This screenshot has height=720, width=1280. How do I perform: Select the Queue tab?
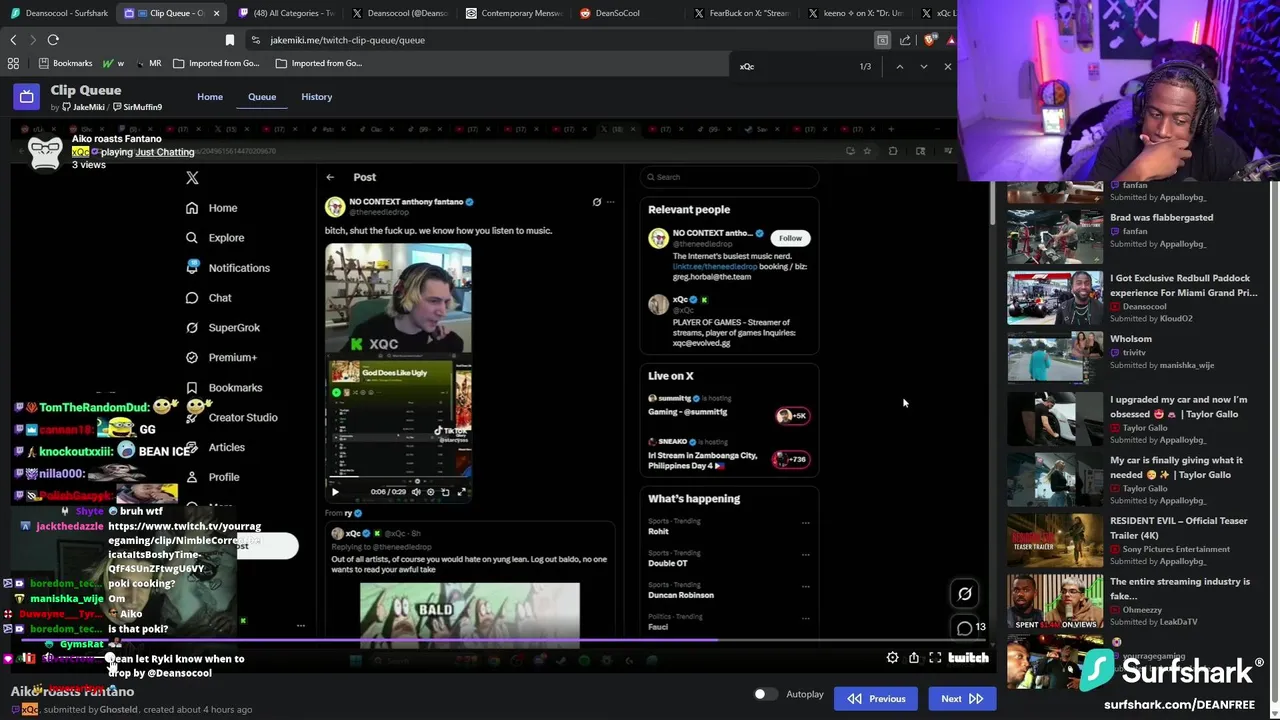click(x=262, y=97)
